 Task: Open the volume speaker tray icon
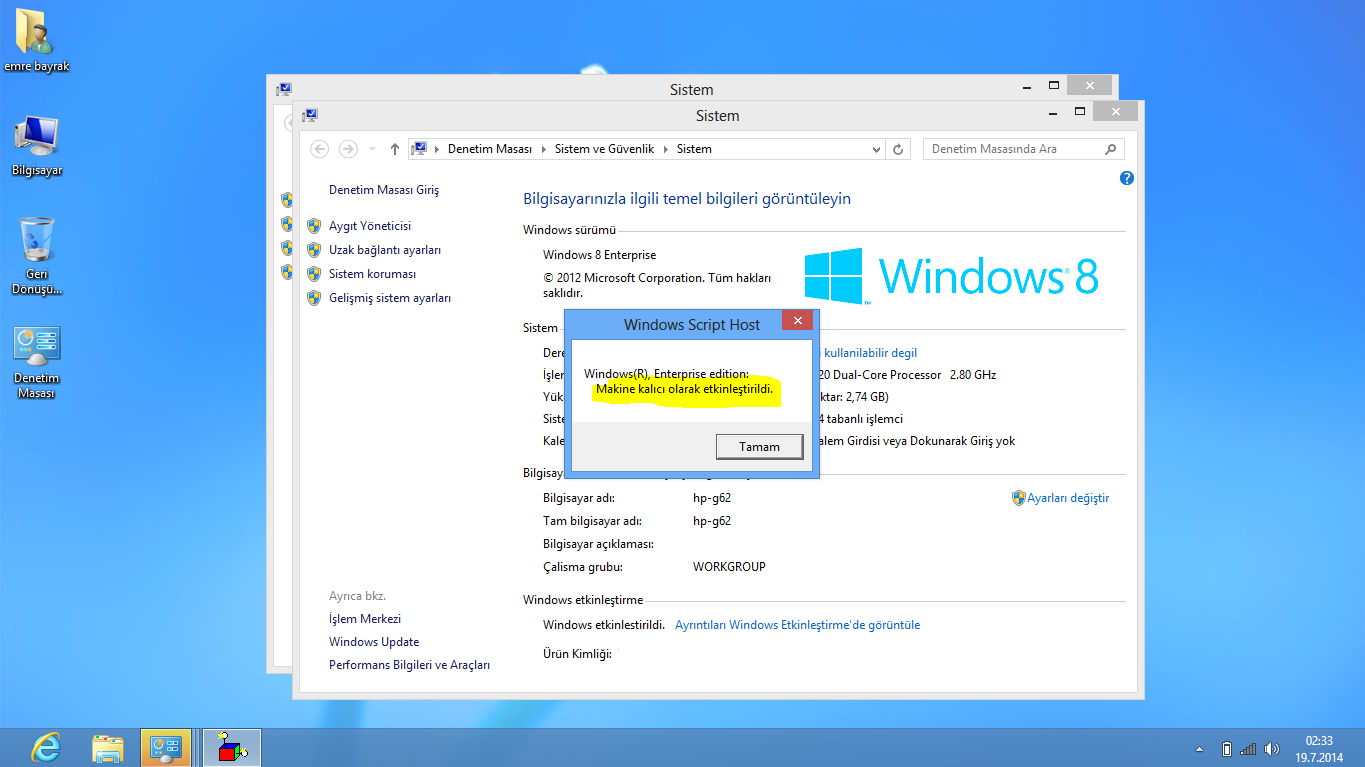1271,749
